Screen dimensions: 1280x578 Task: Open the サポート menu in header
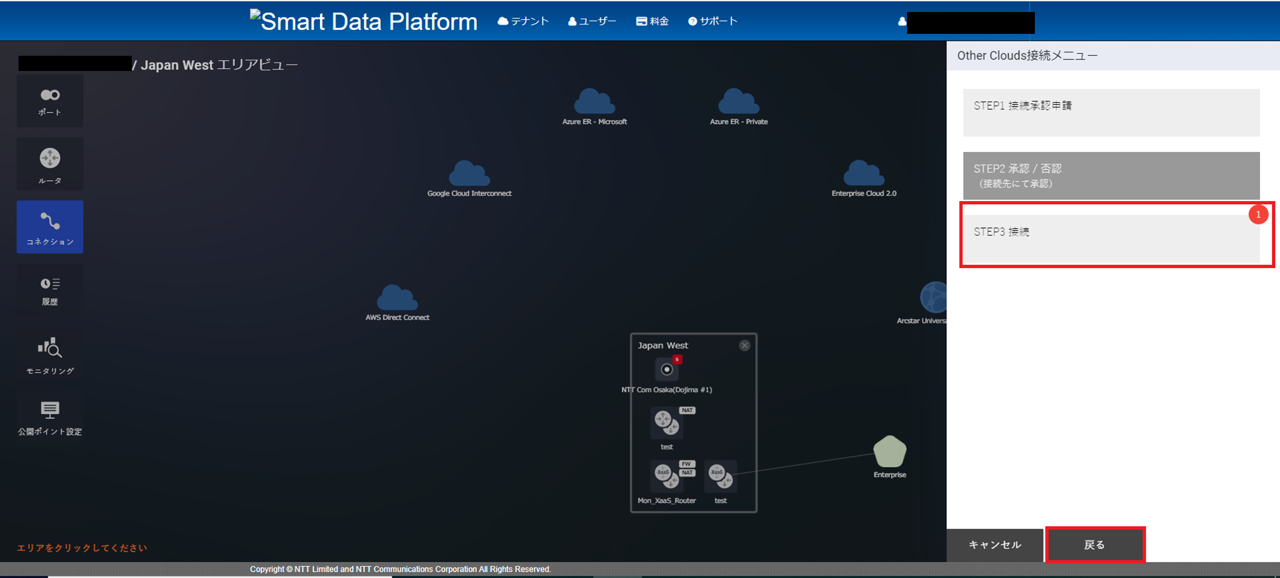pyautogui.click(x=712, y=21)
